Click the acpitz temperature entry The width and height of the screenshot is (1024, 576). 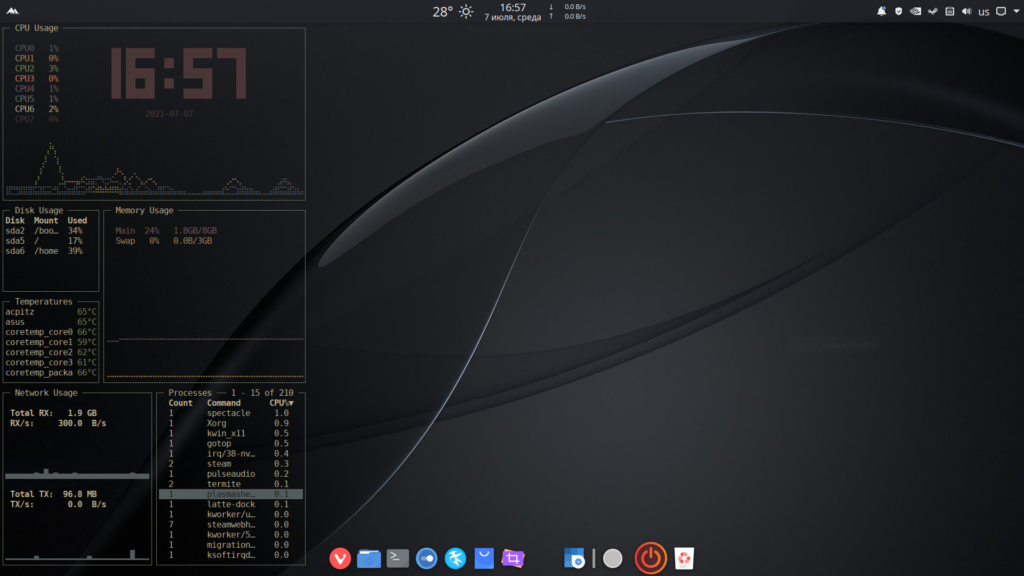pos(51,312)
